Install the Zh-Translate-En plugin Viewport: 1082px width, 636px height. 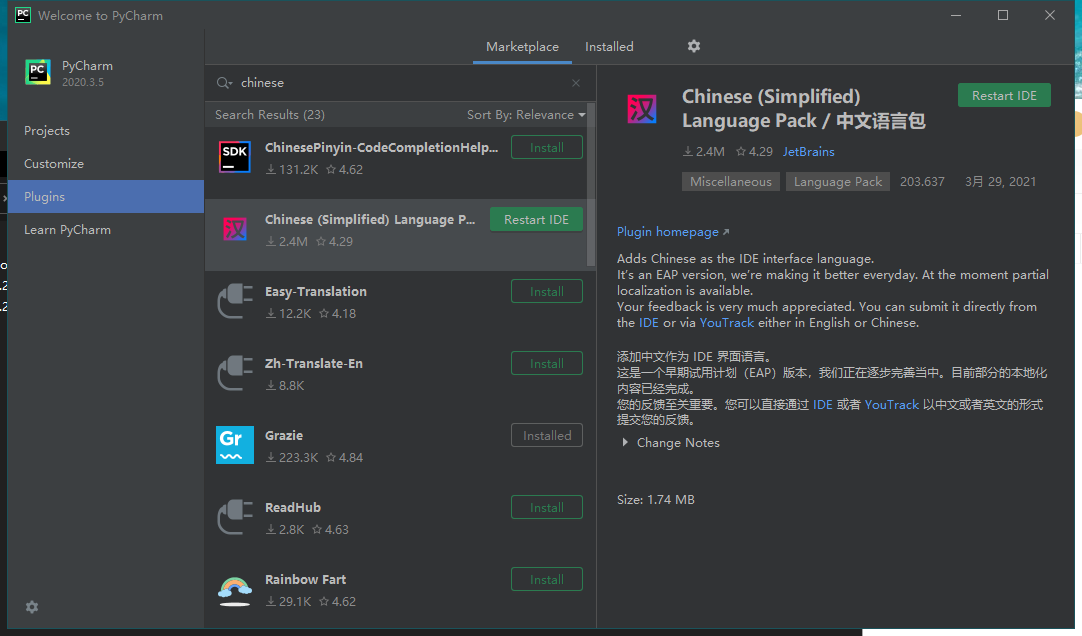tap(547, 364)
